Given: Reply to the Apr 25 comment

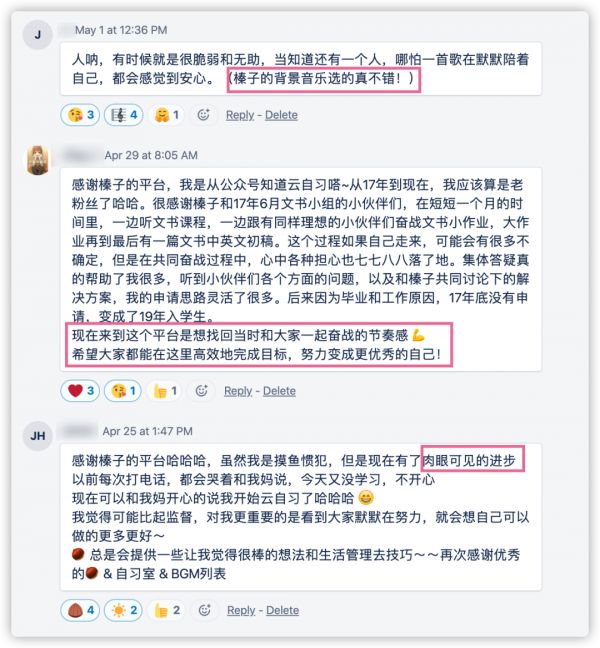Looking at the screenshot, I should [241, 610].
